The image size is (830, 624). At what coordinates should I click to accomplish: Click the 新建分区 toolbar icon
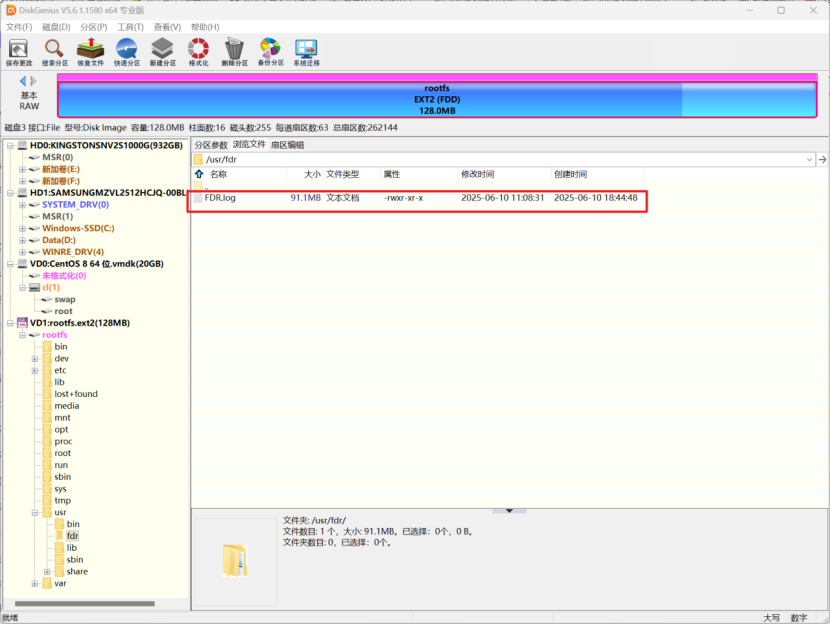pos(162,51)
